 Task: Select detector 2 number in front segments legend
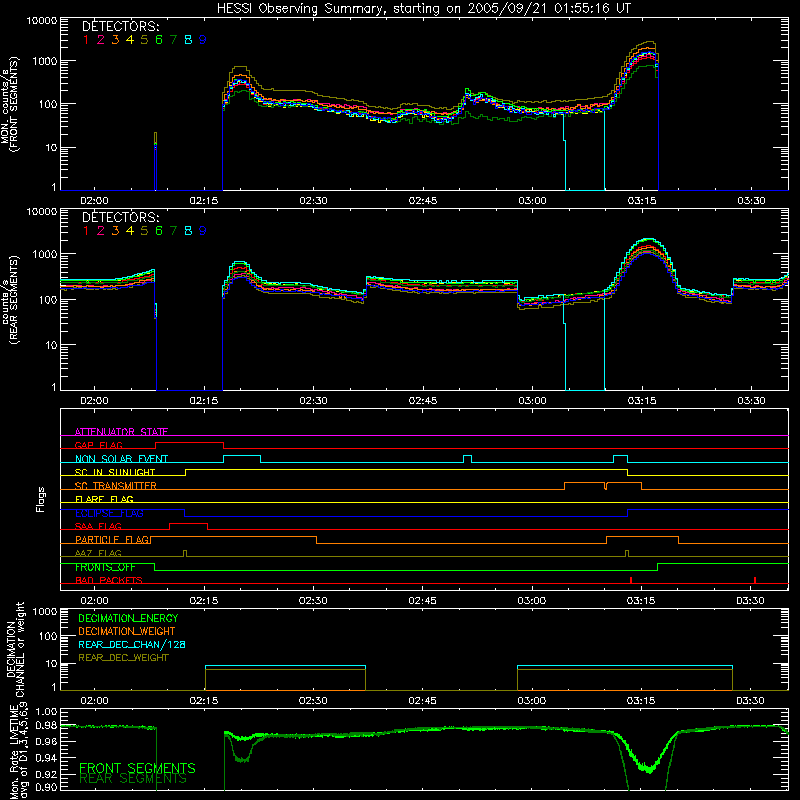[101, 40]
